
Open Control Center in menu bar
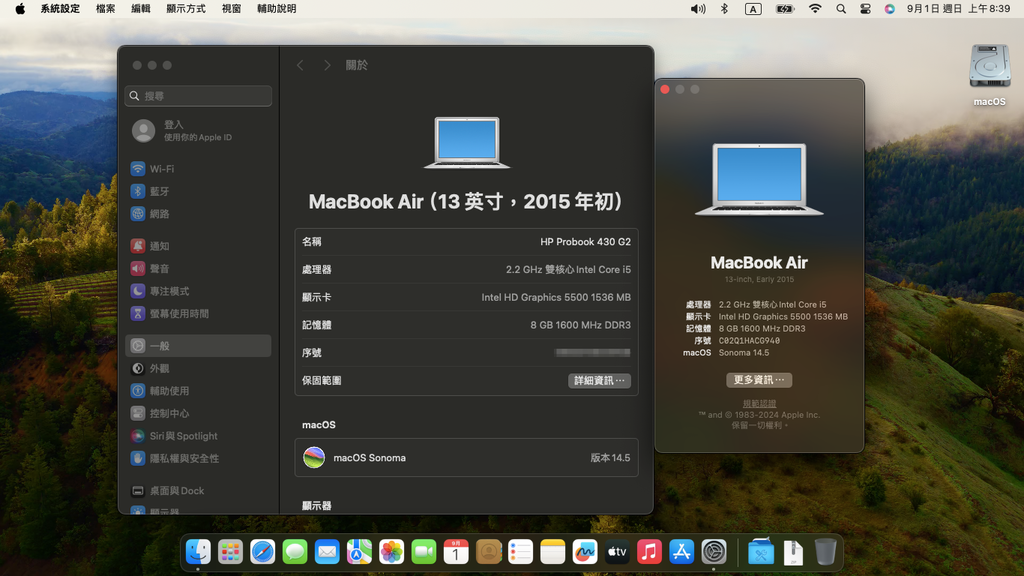click(865, 8)
